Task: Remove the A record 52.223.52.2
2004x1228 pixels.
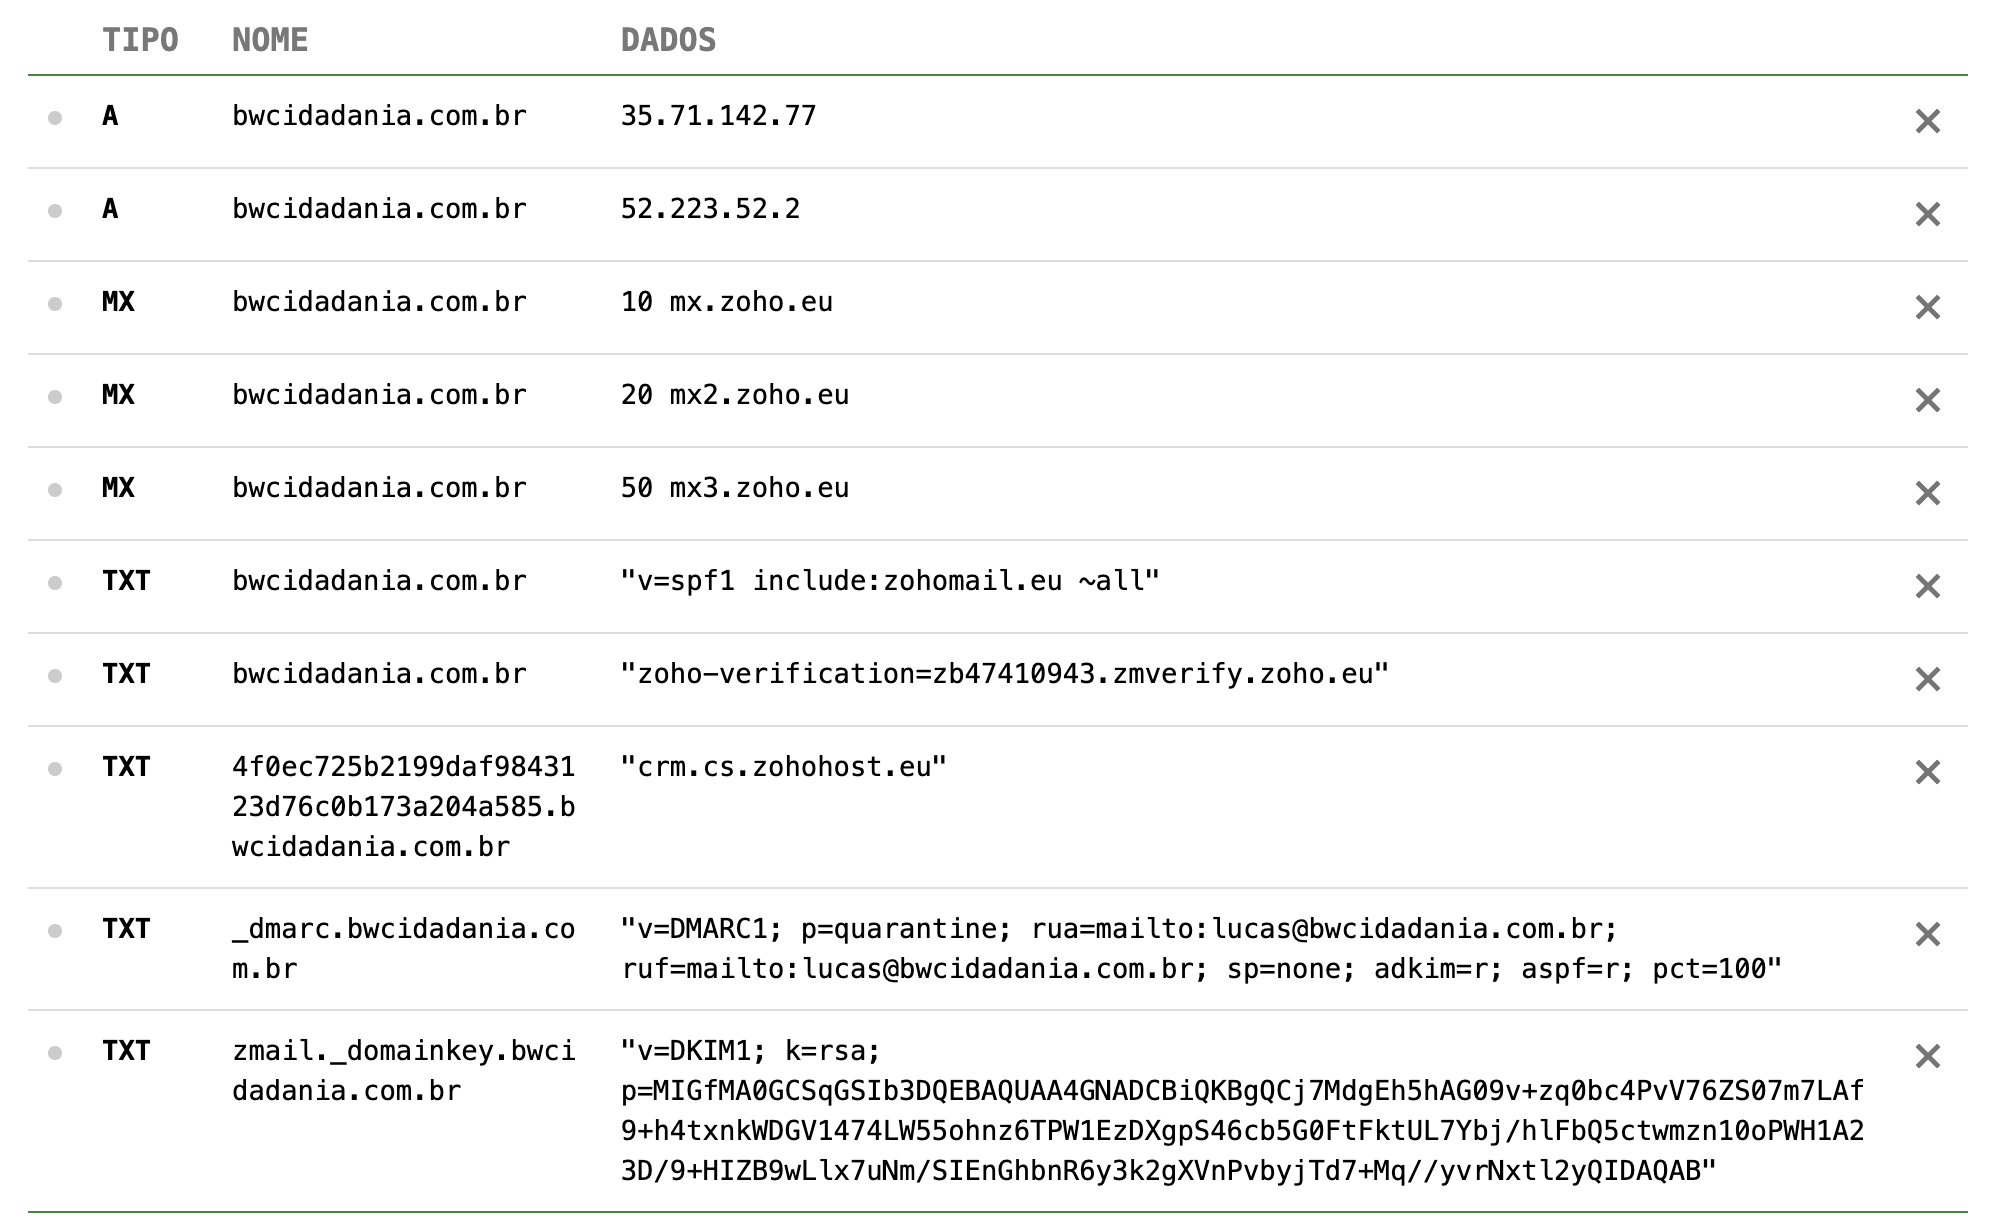Action: tap(1927, 214)
